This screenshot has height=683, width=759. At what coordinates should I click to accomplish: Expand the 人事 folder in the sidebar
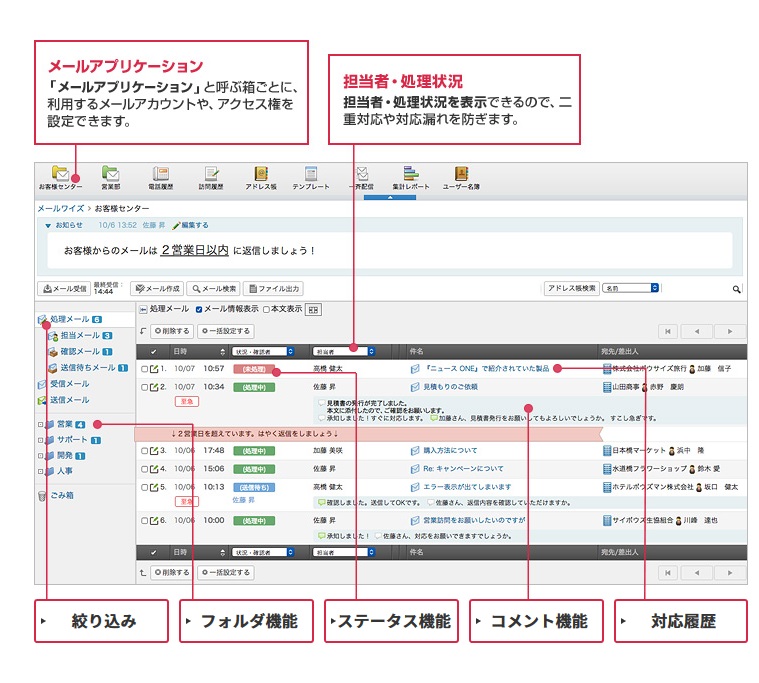coord(41,471)
